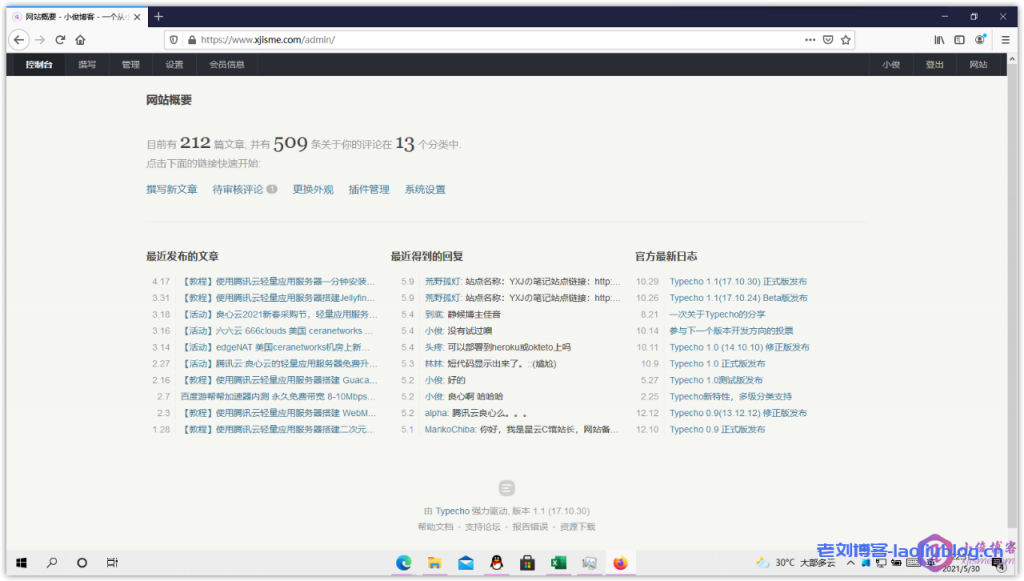Toggle the sidebar view icon in Firefox
Viewport: 1024px width, 581px height.
click(x=959, y=40)
